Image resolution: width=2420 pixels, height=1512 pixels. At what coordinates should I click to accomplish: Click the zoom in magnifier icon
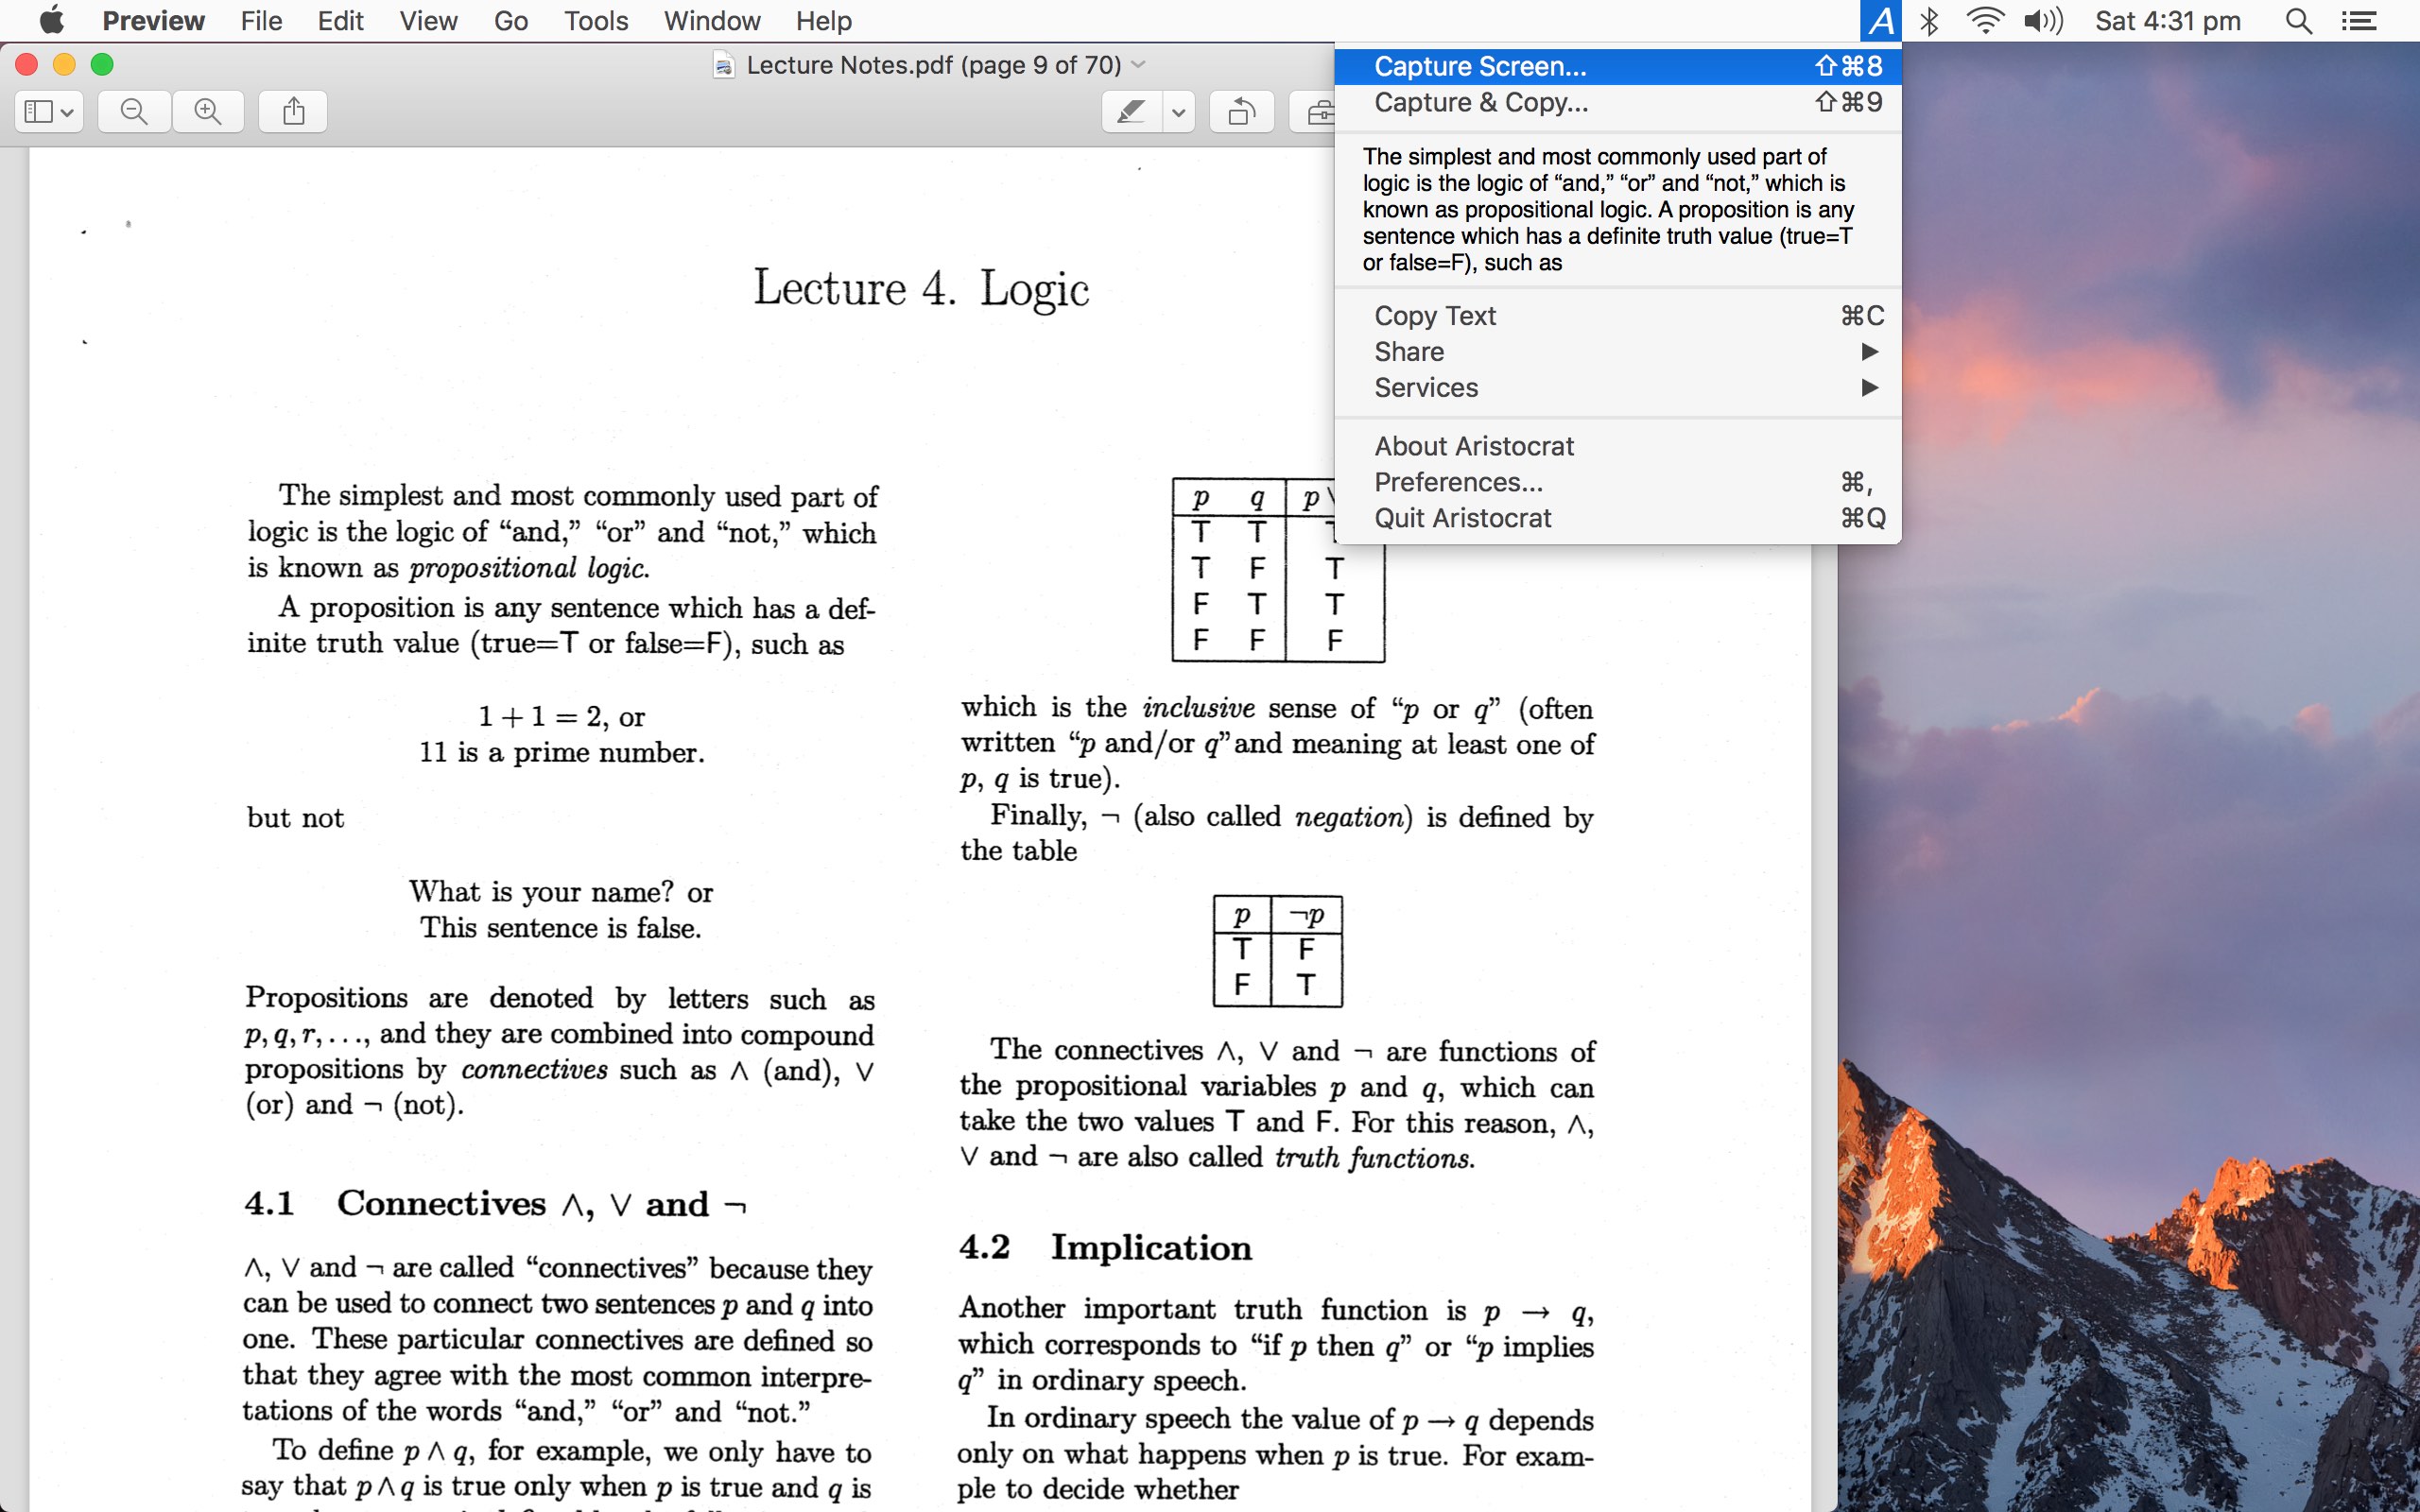pyautogui.click(x=208, y=111)
